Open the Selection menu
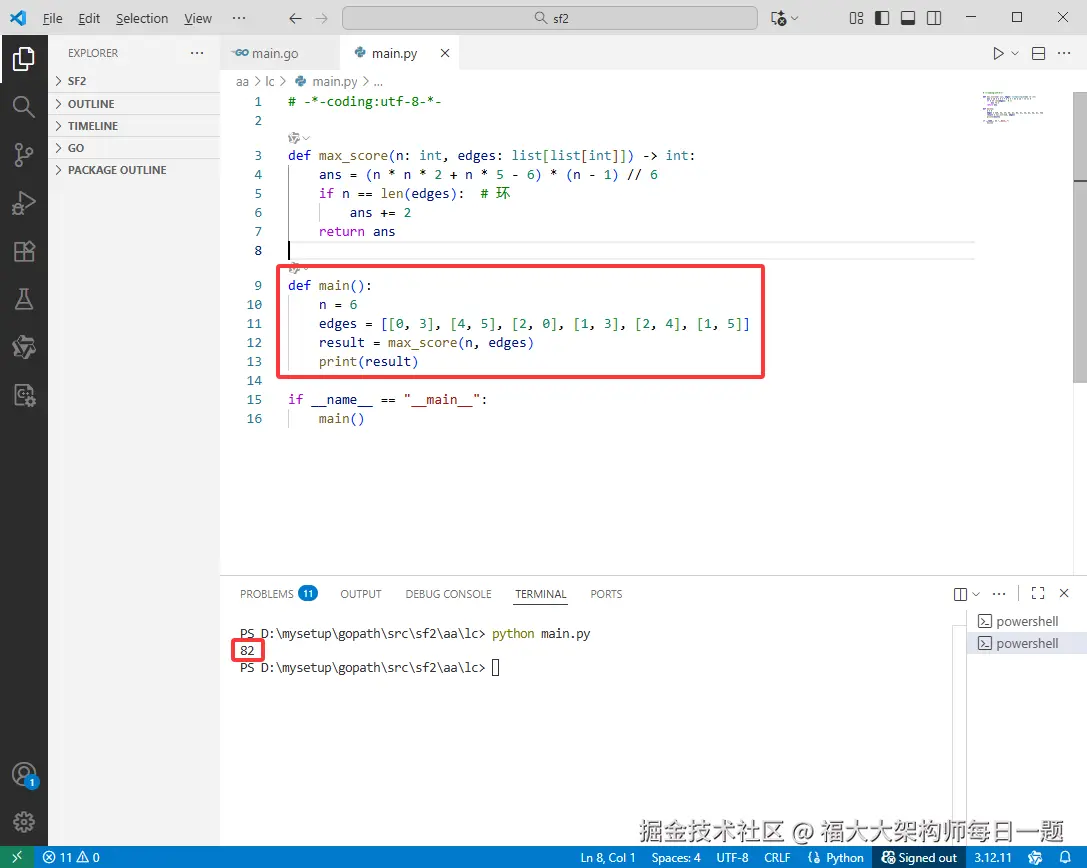 [x=142, y=18]
